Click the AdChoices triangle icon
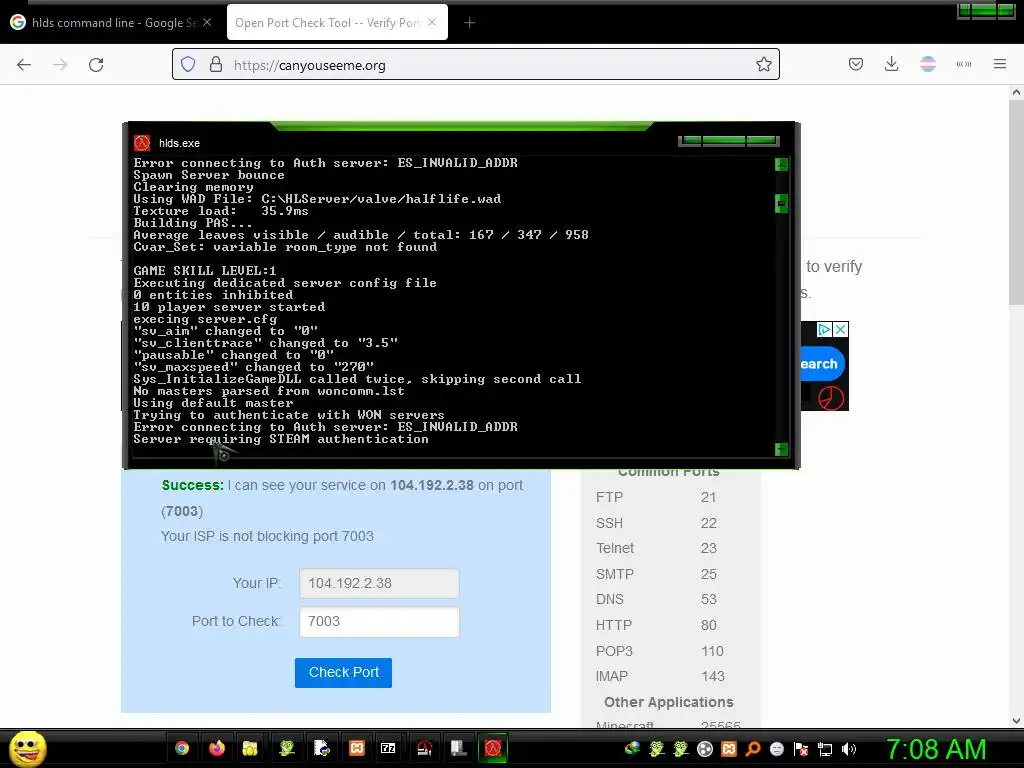The width and height of the screenshot is (1024, 768). (824, 329)
